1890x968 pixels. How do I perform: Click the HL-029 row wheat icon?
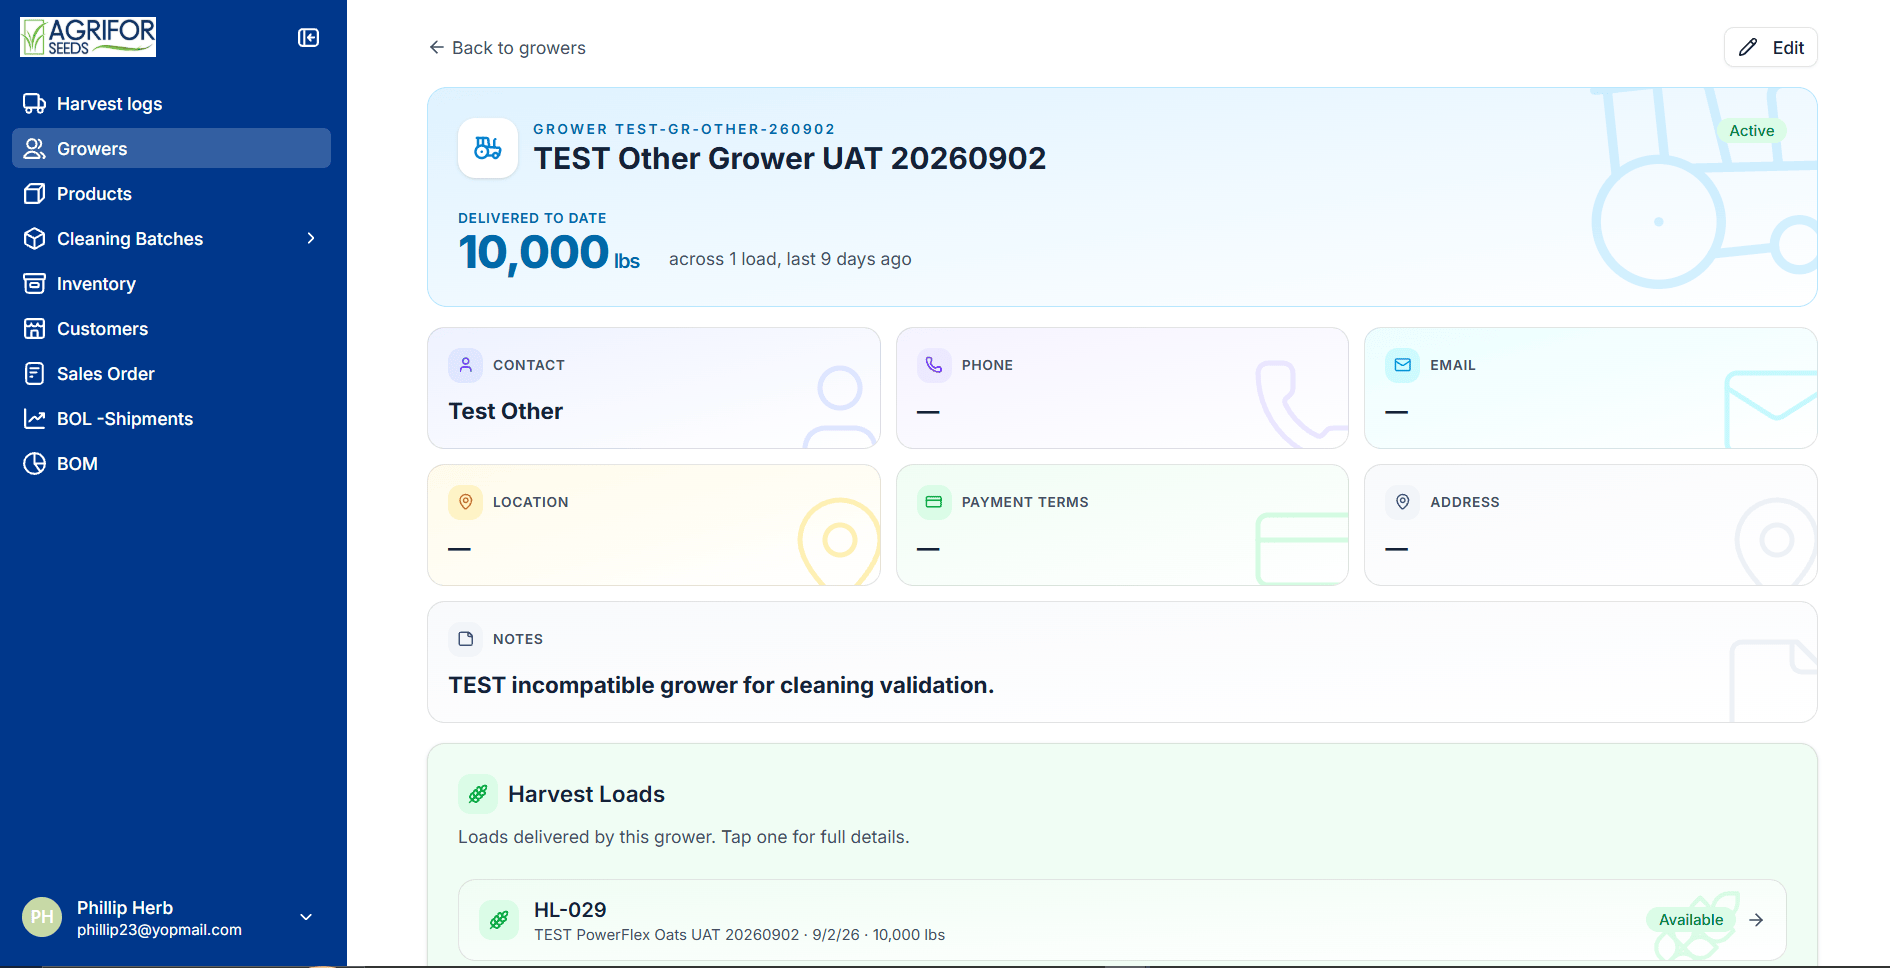[x=499, y=920]
